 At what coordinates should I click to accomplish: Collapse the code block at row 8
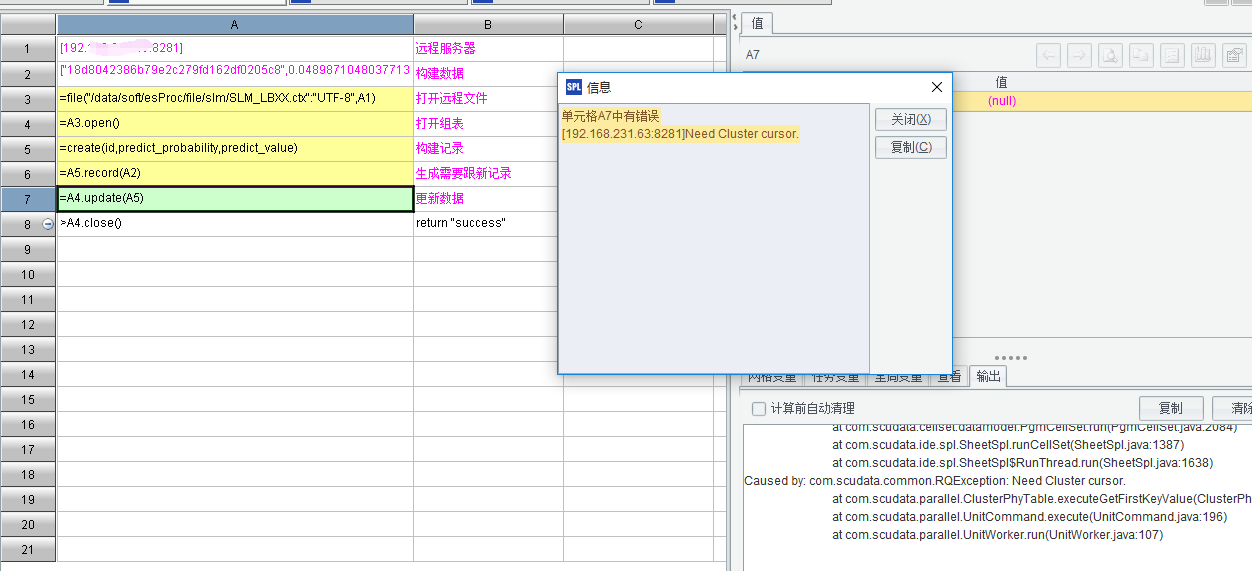pos(47,224)
